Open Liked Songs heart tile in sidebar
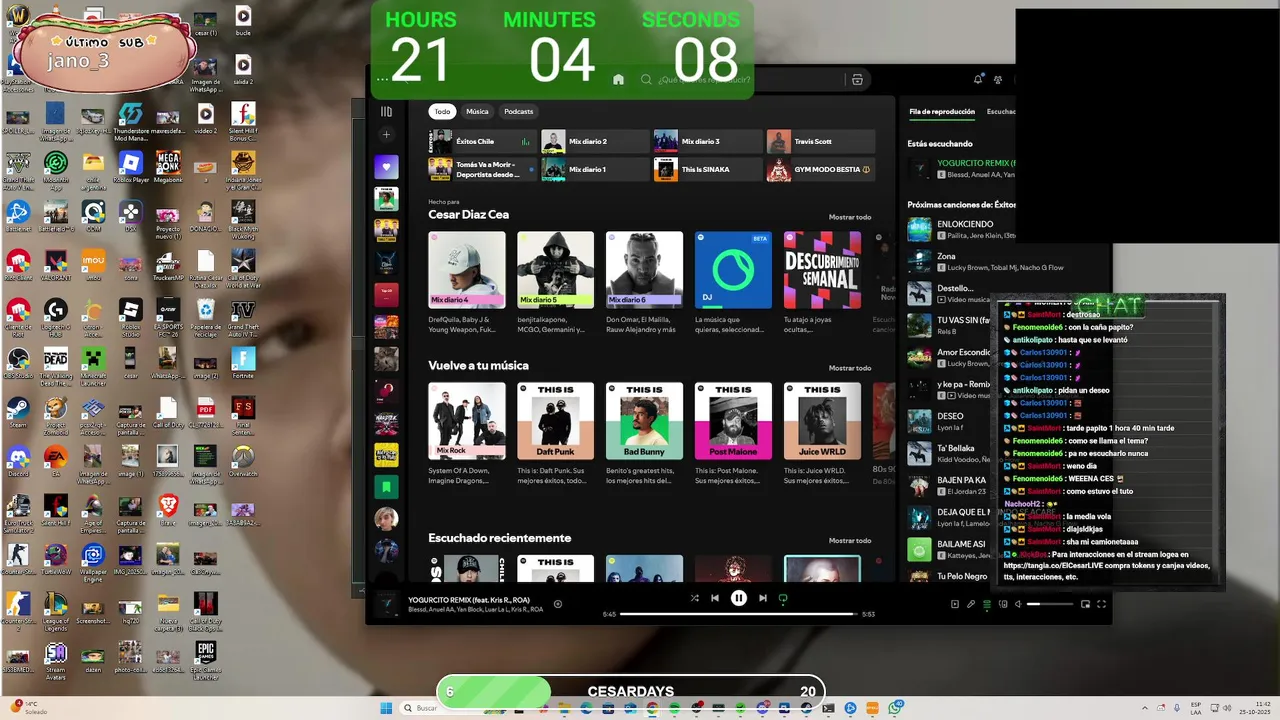 point(386,167)
